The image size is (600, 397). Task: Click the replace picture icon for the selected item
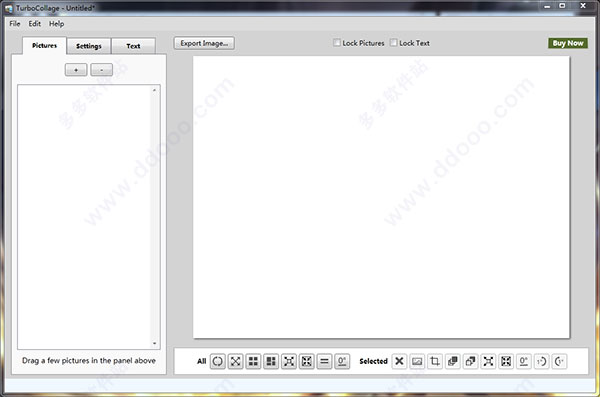(417, 361)
